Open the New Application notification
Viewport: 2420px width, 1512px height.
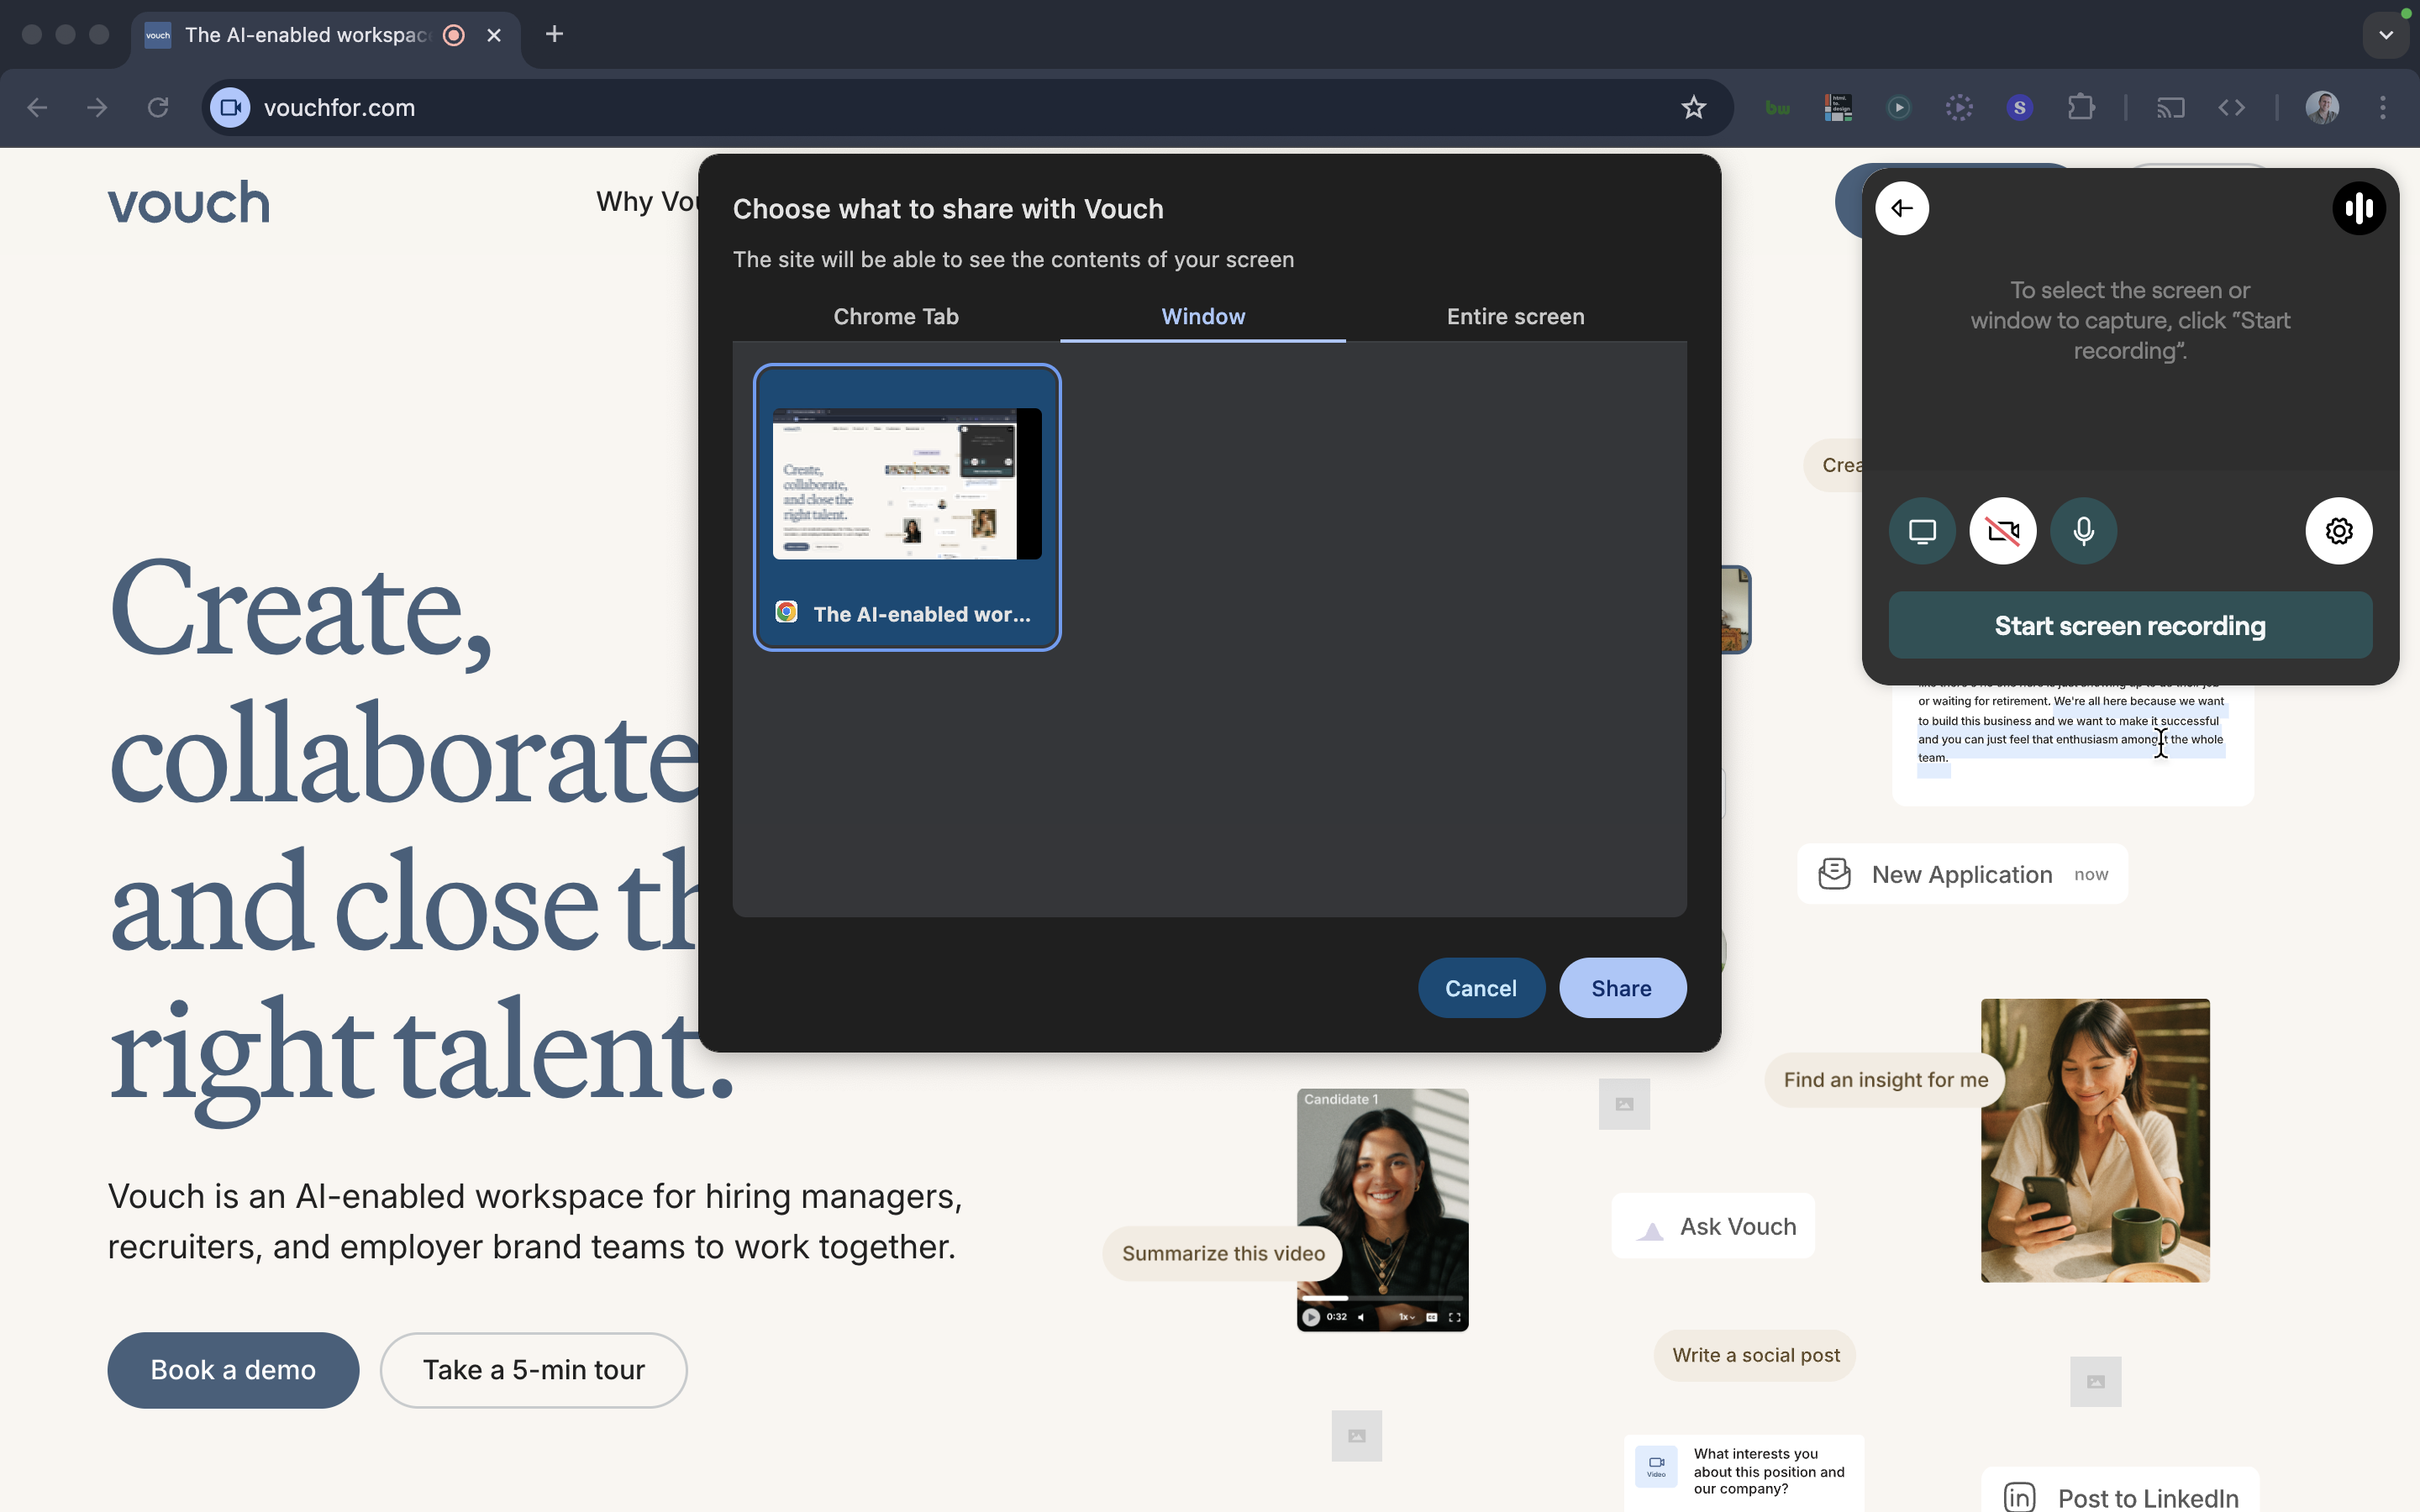tap(1962, 874)
